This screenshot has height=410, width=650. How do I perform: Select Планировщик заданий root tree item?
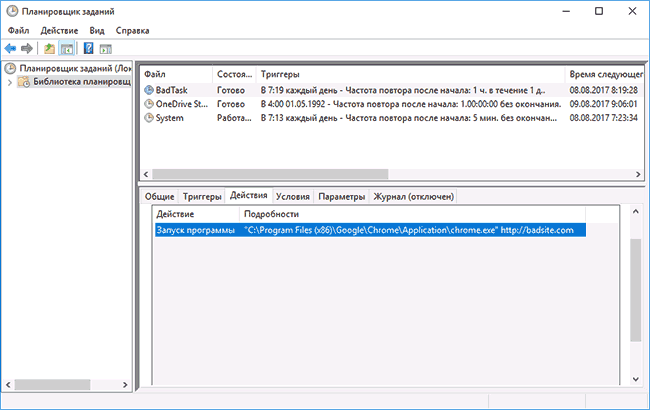click(x=68, y=68)
